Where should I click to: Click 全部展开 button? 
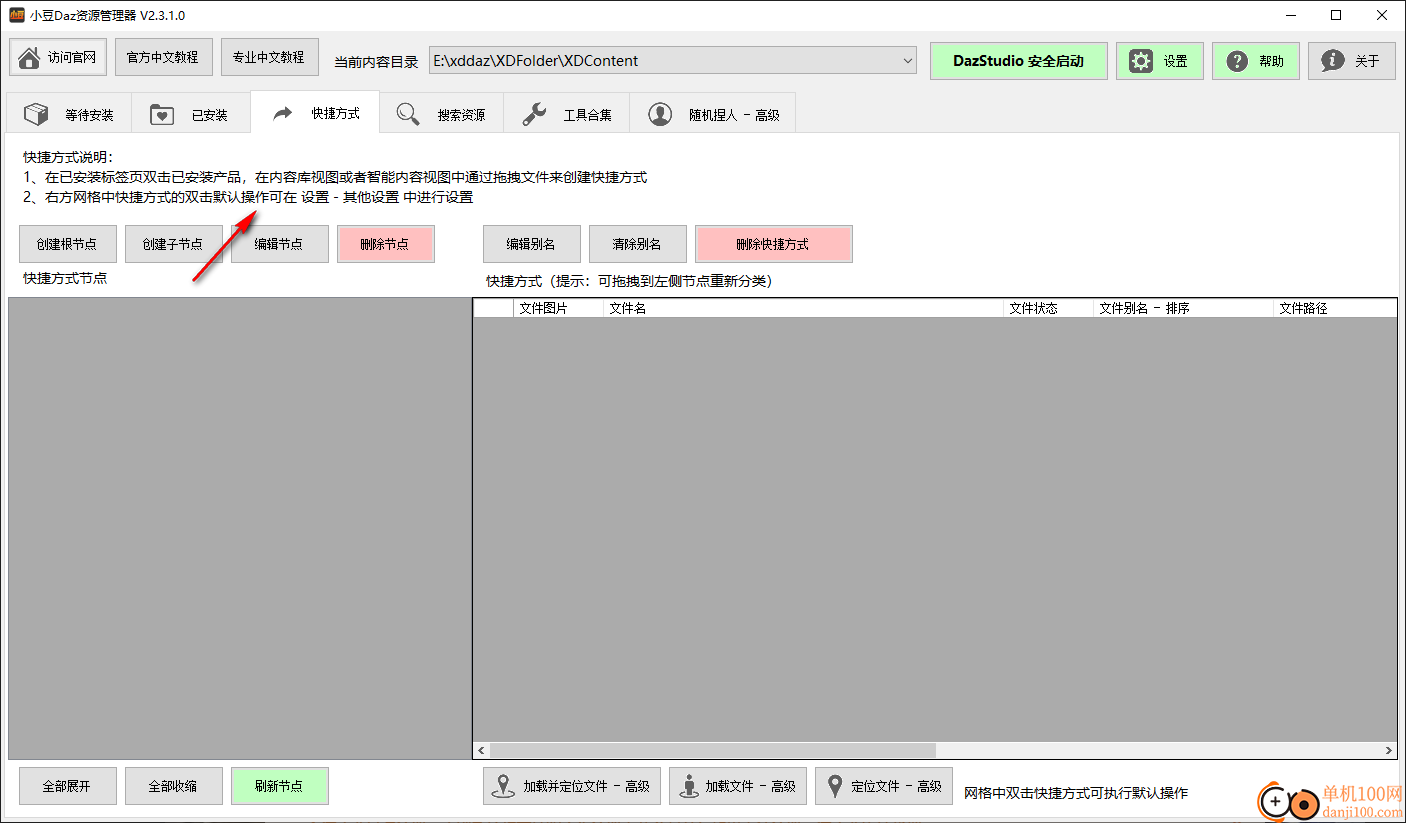tap(68, 786)
